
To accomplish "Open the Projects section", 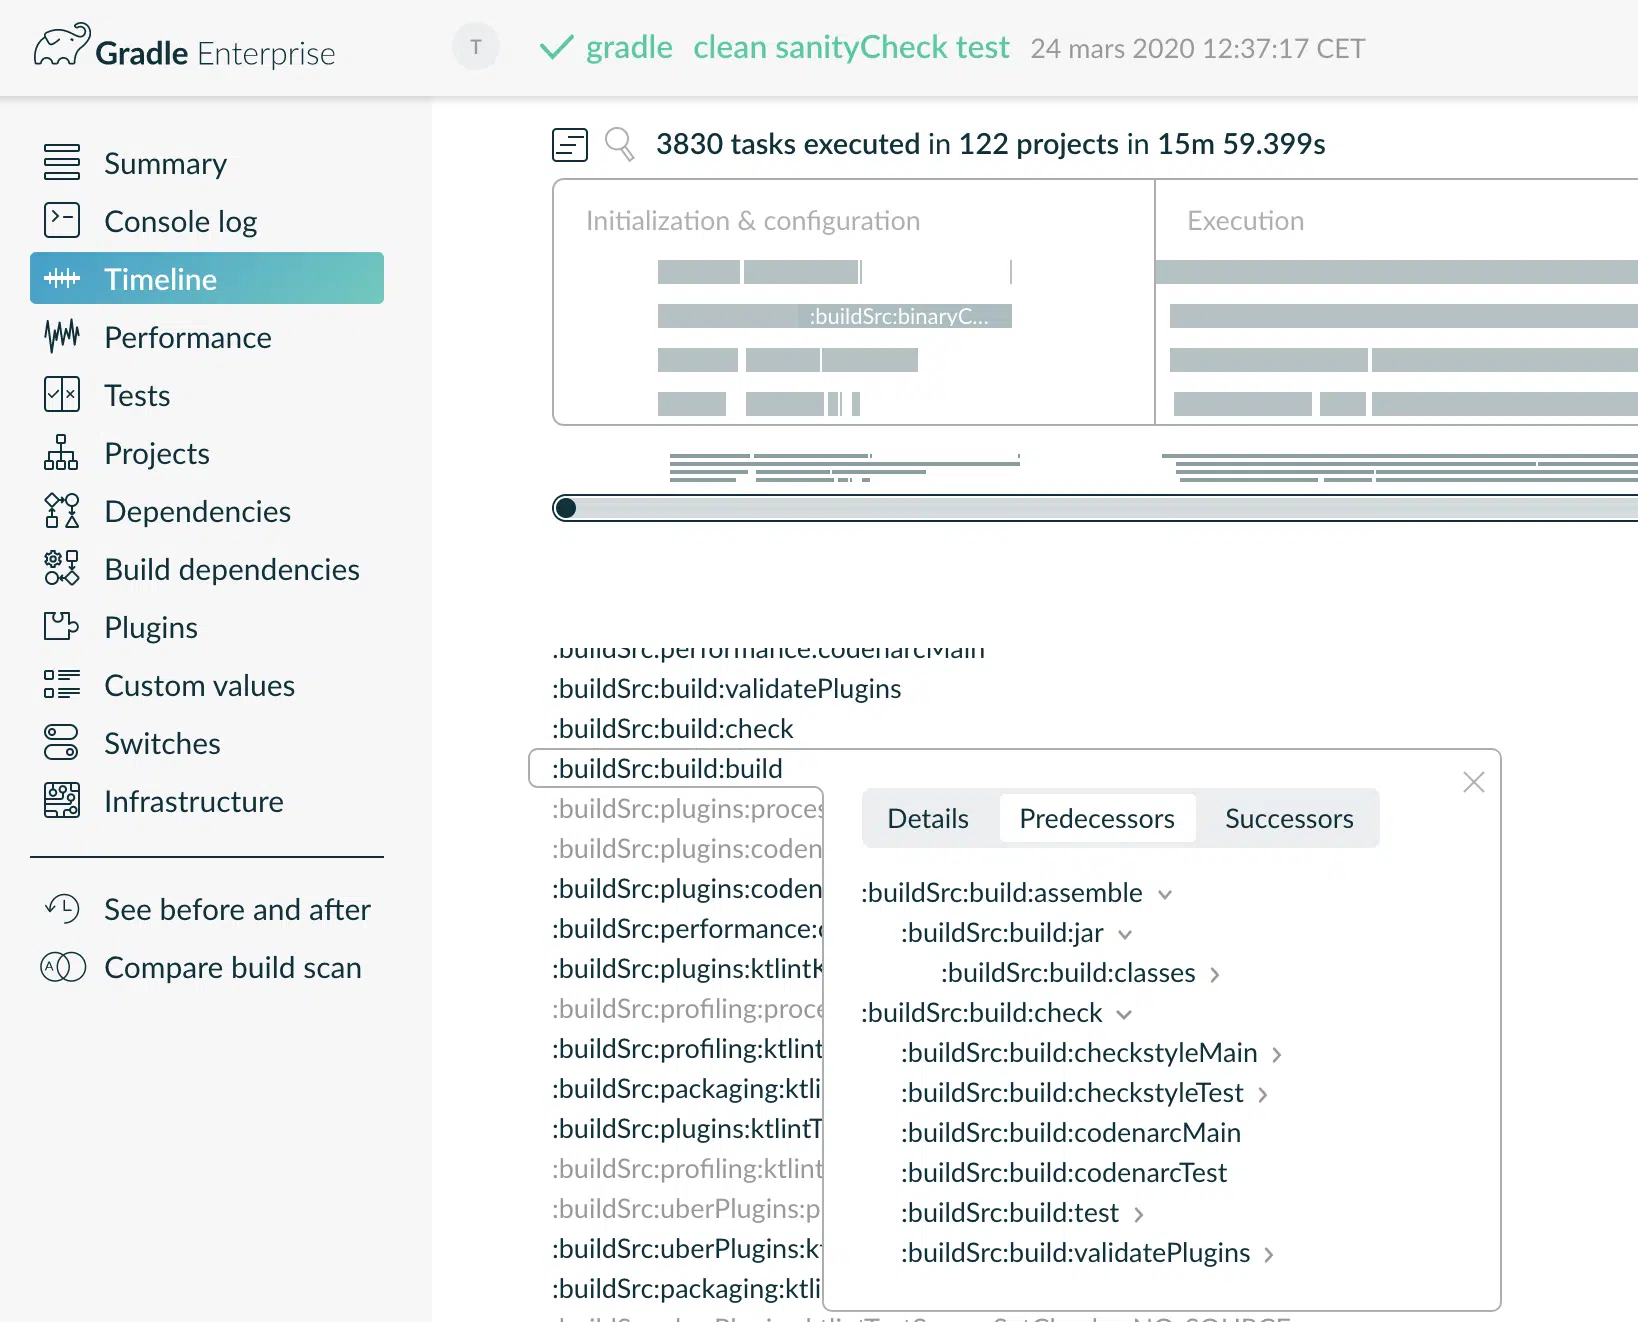I will (157, 453).
